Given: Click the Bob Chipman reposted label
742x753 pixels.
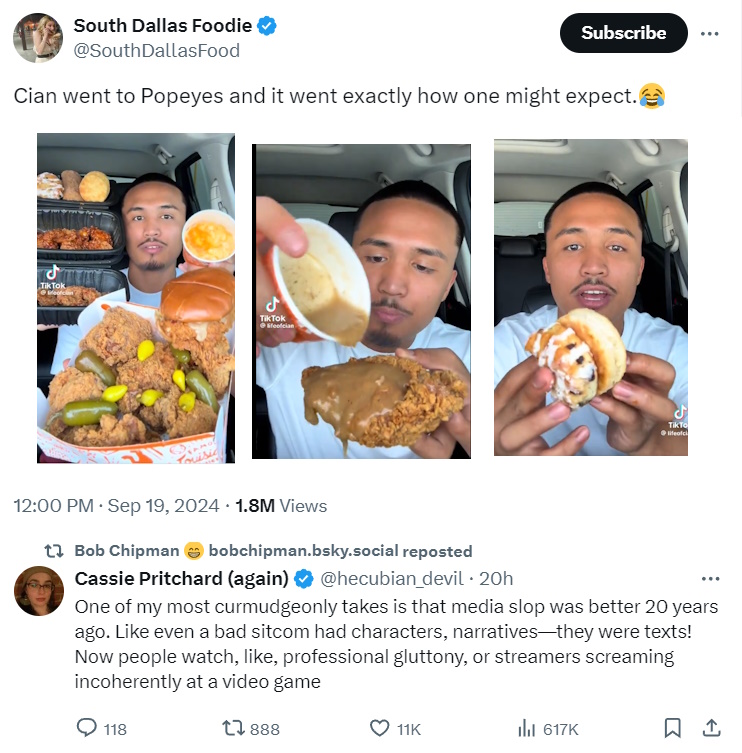Looking at the screenshot, I should tap(272, 551).
